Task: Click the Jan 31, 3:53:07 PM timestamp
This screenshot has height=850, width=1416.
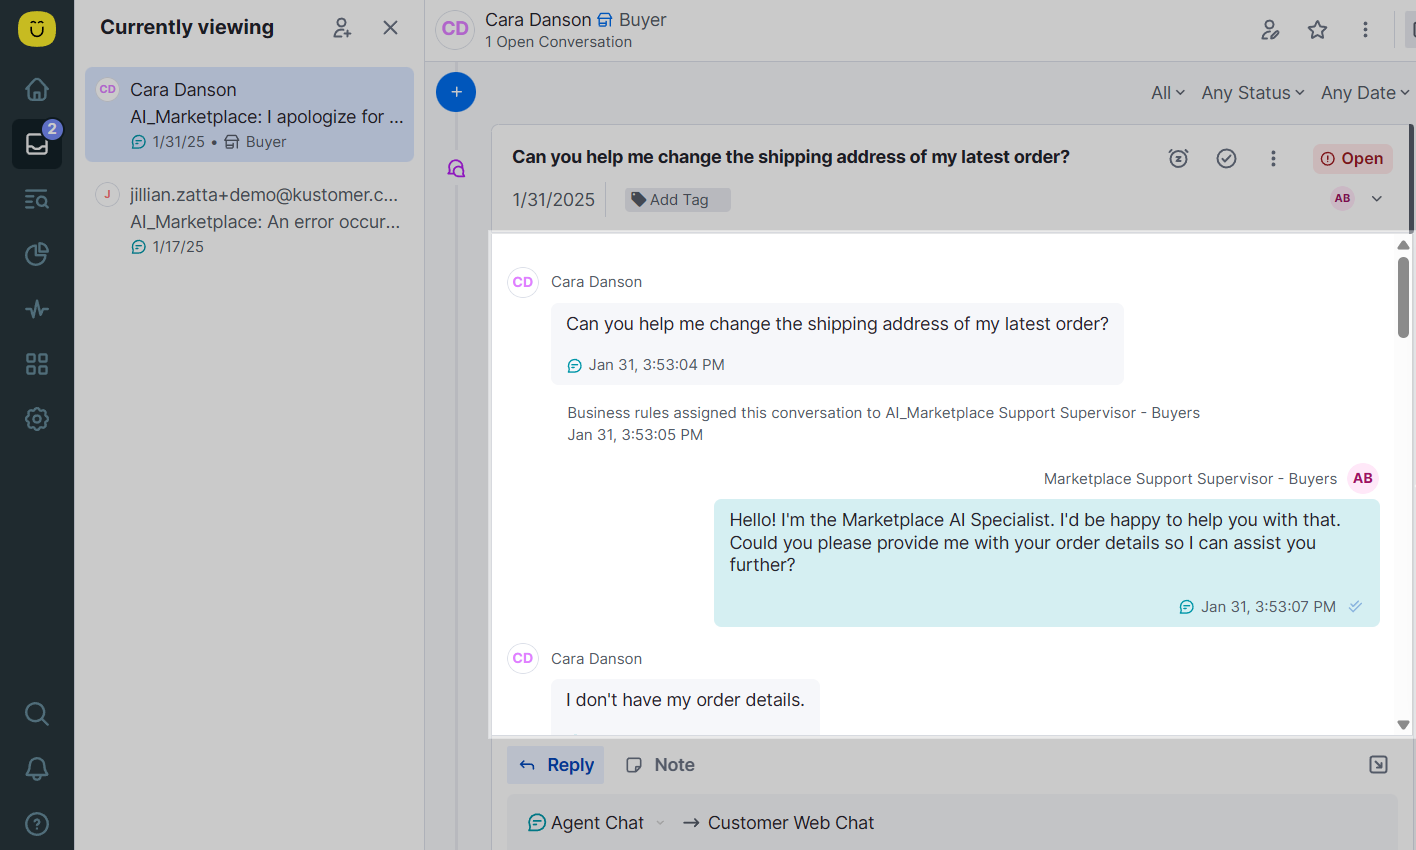Action: click(1268, 607)
